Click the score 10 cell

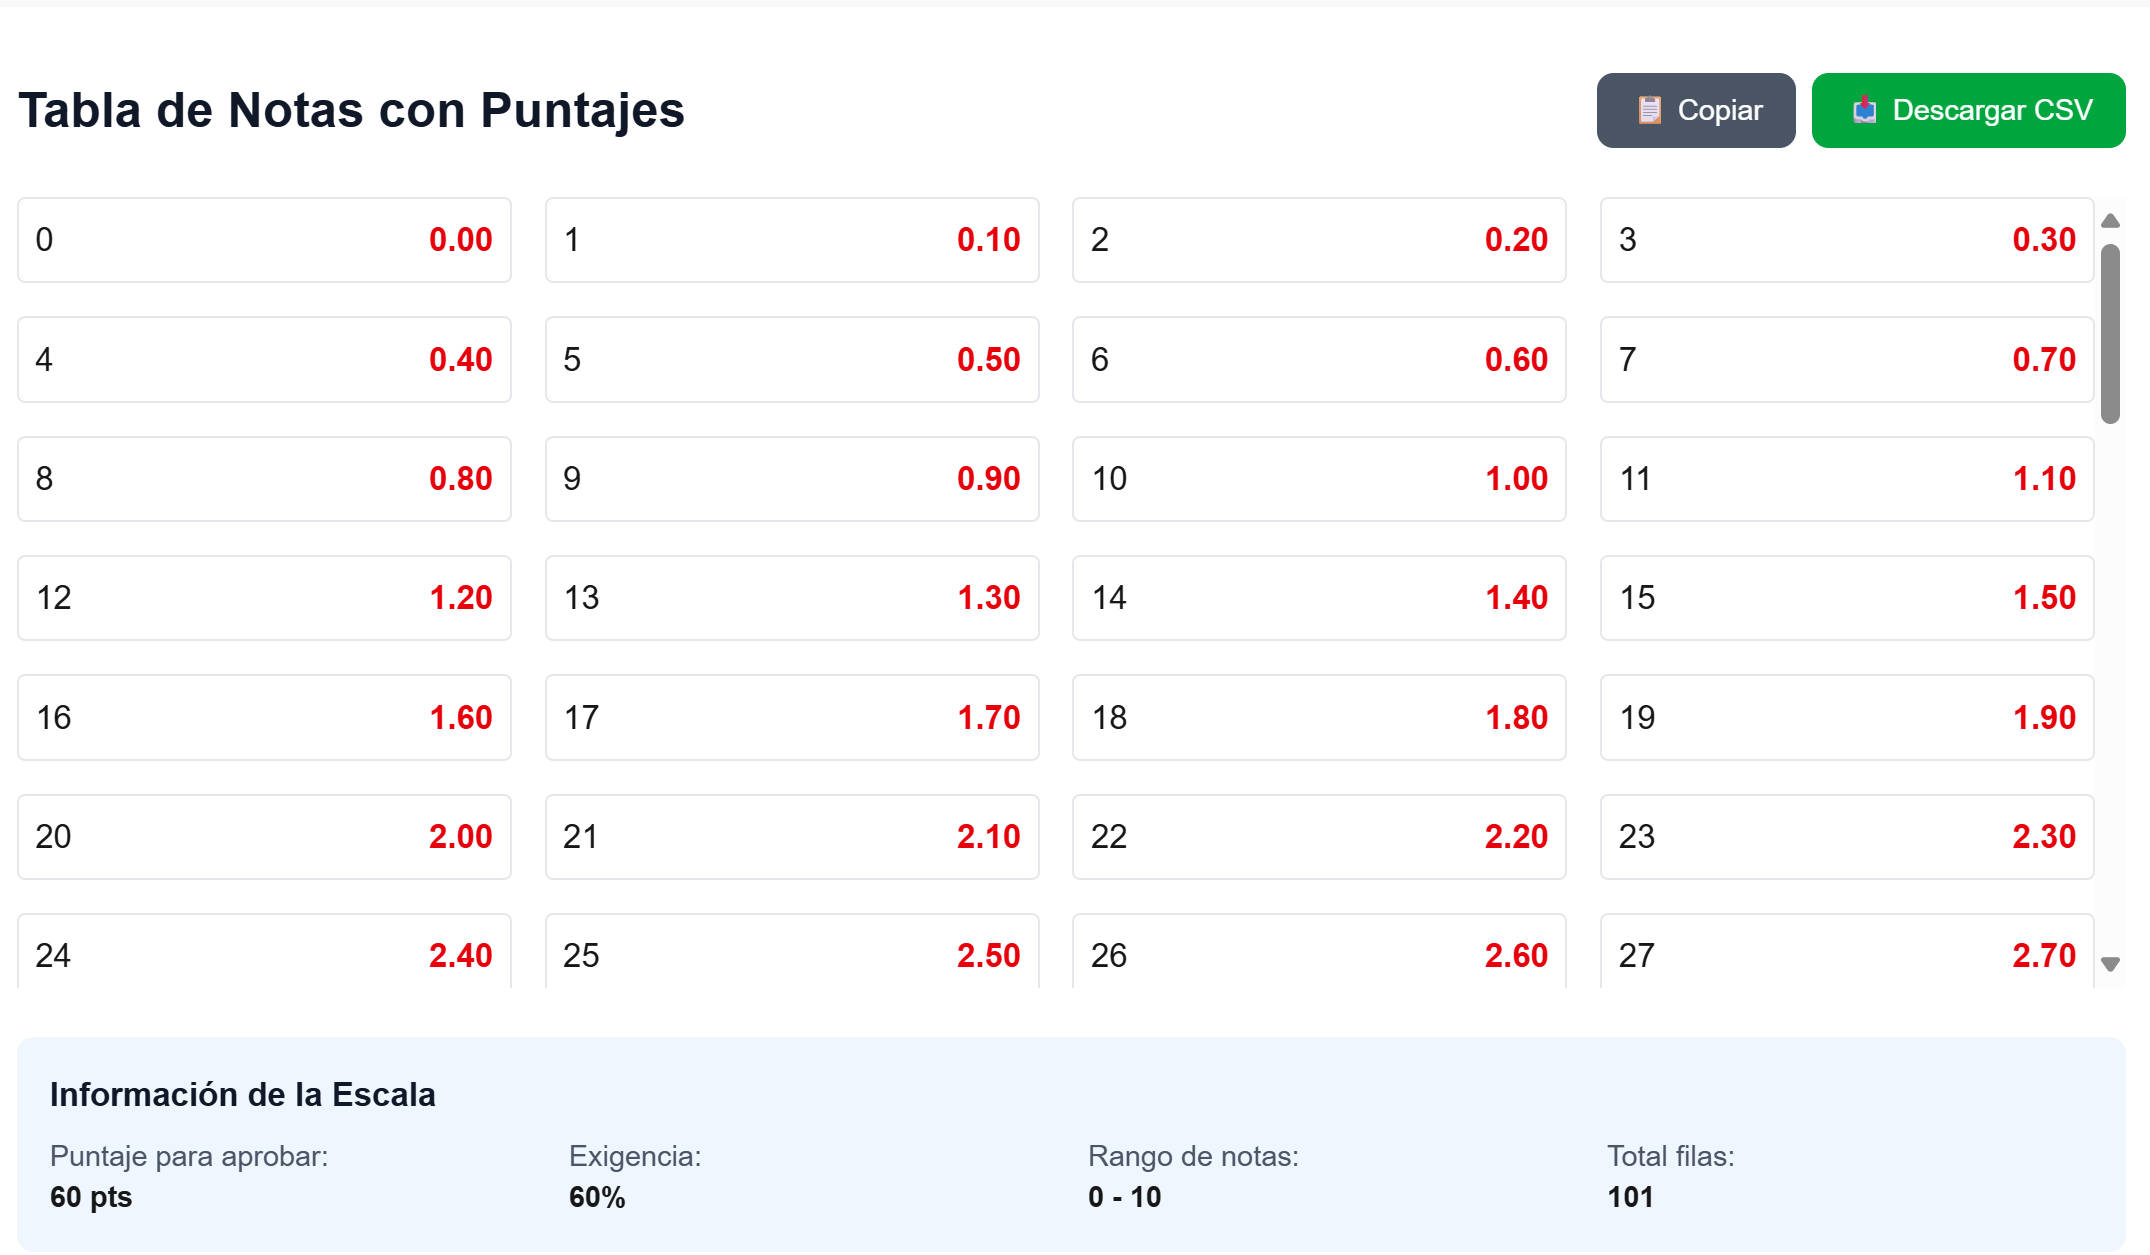click(x=1318, y=479)
